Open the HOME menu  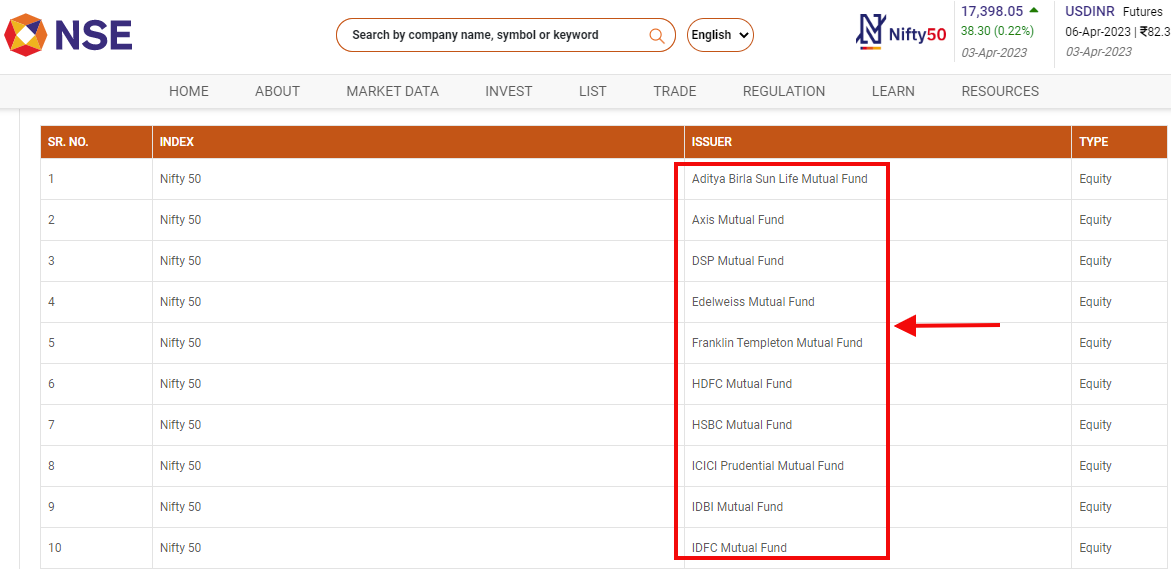(x=189, y=92)
